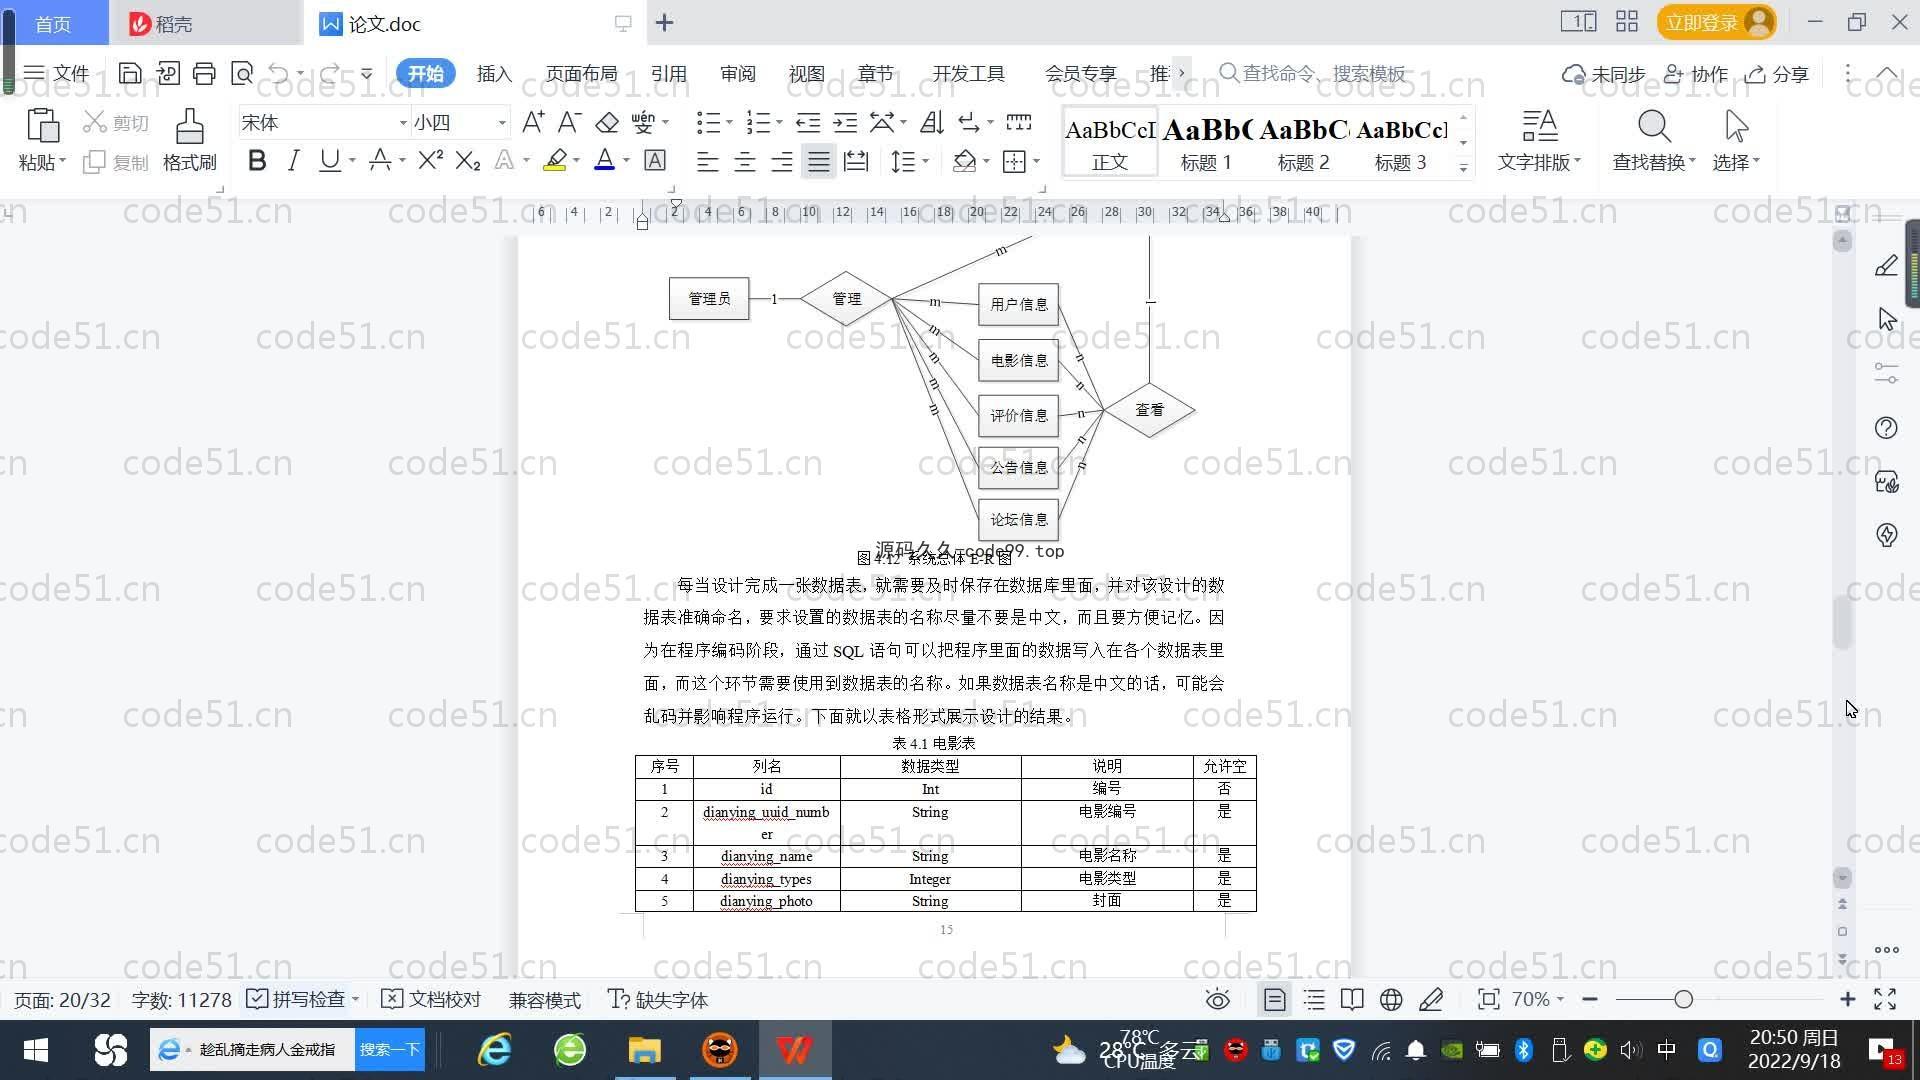
Task: Click the 立即登录 button
Action: [1716, 22]
